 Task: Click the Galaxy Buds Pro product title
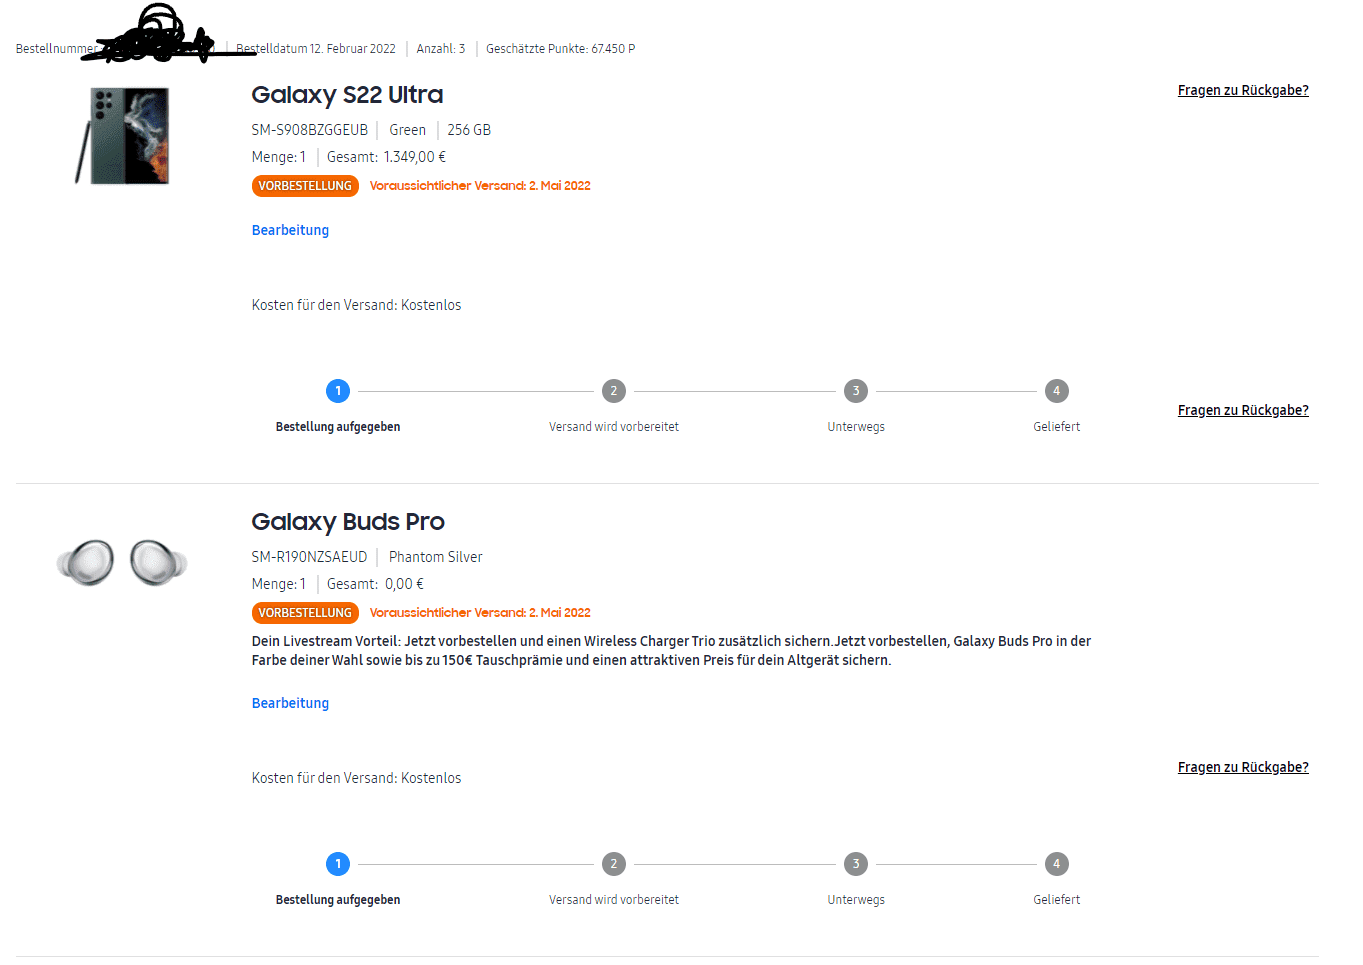tap(348, 522)
